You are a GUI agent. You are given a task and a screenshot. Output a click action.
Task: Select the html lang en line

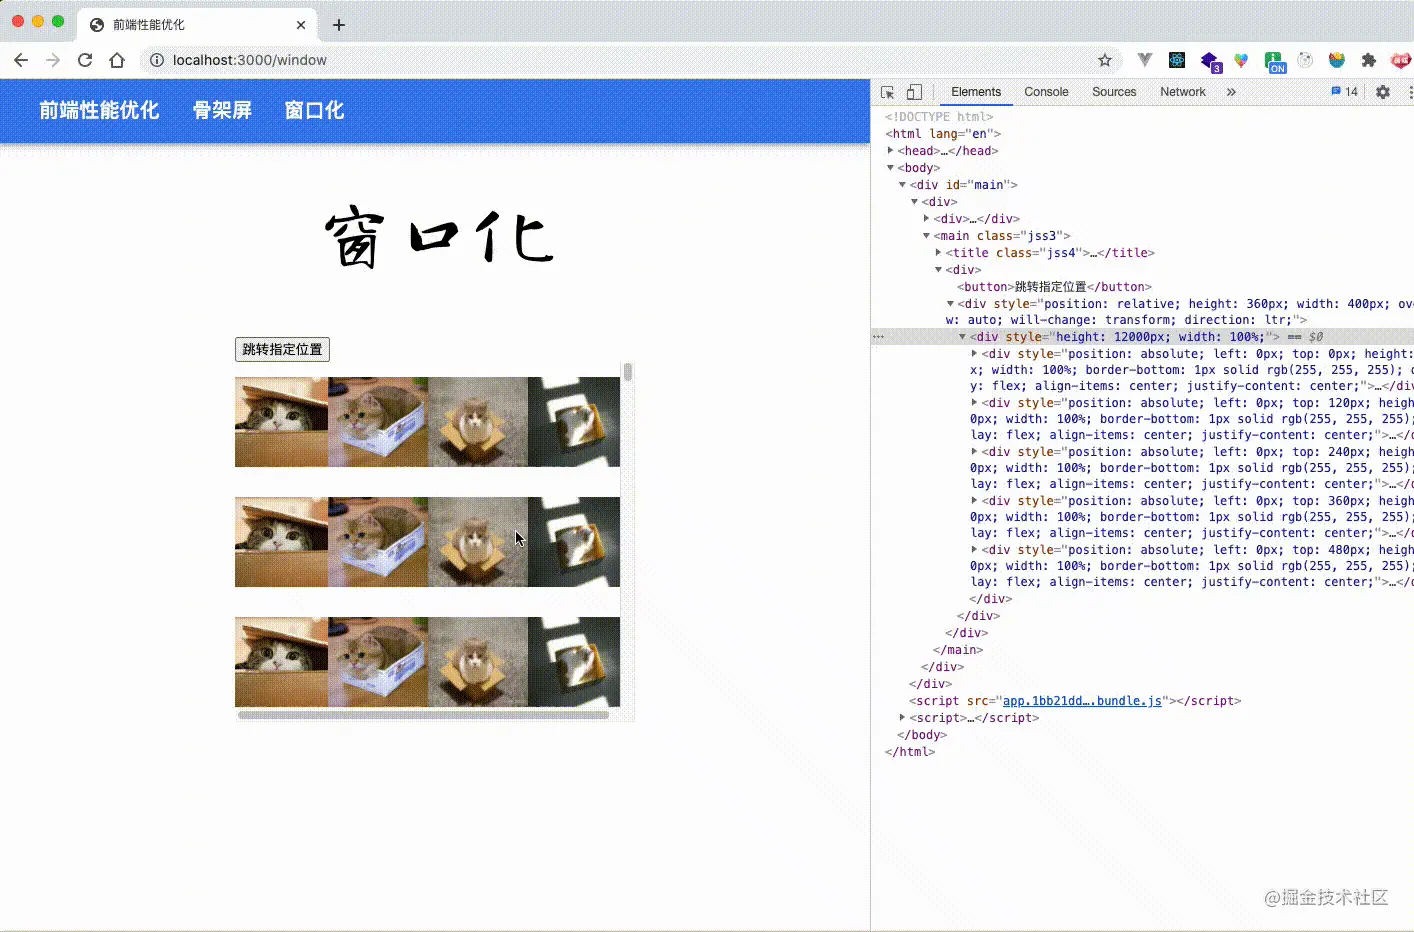(x=943, y=134)
